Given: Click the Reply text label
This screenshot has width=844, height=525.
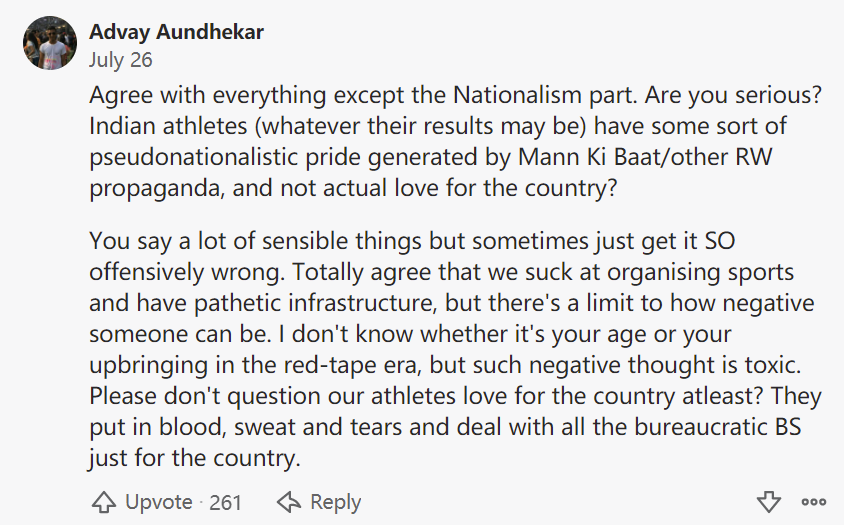Looking at the screenshot, I should click(x=334, y=502).
